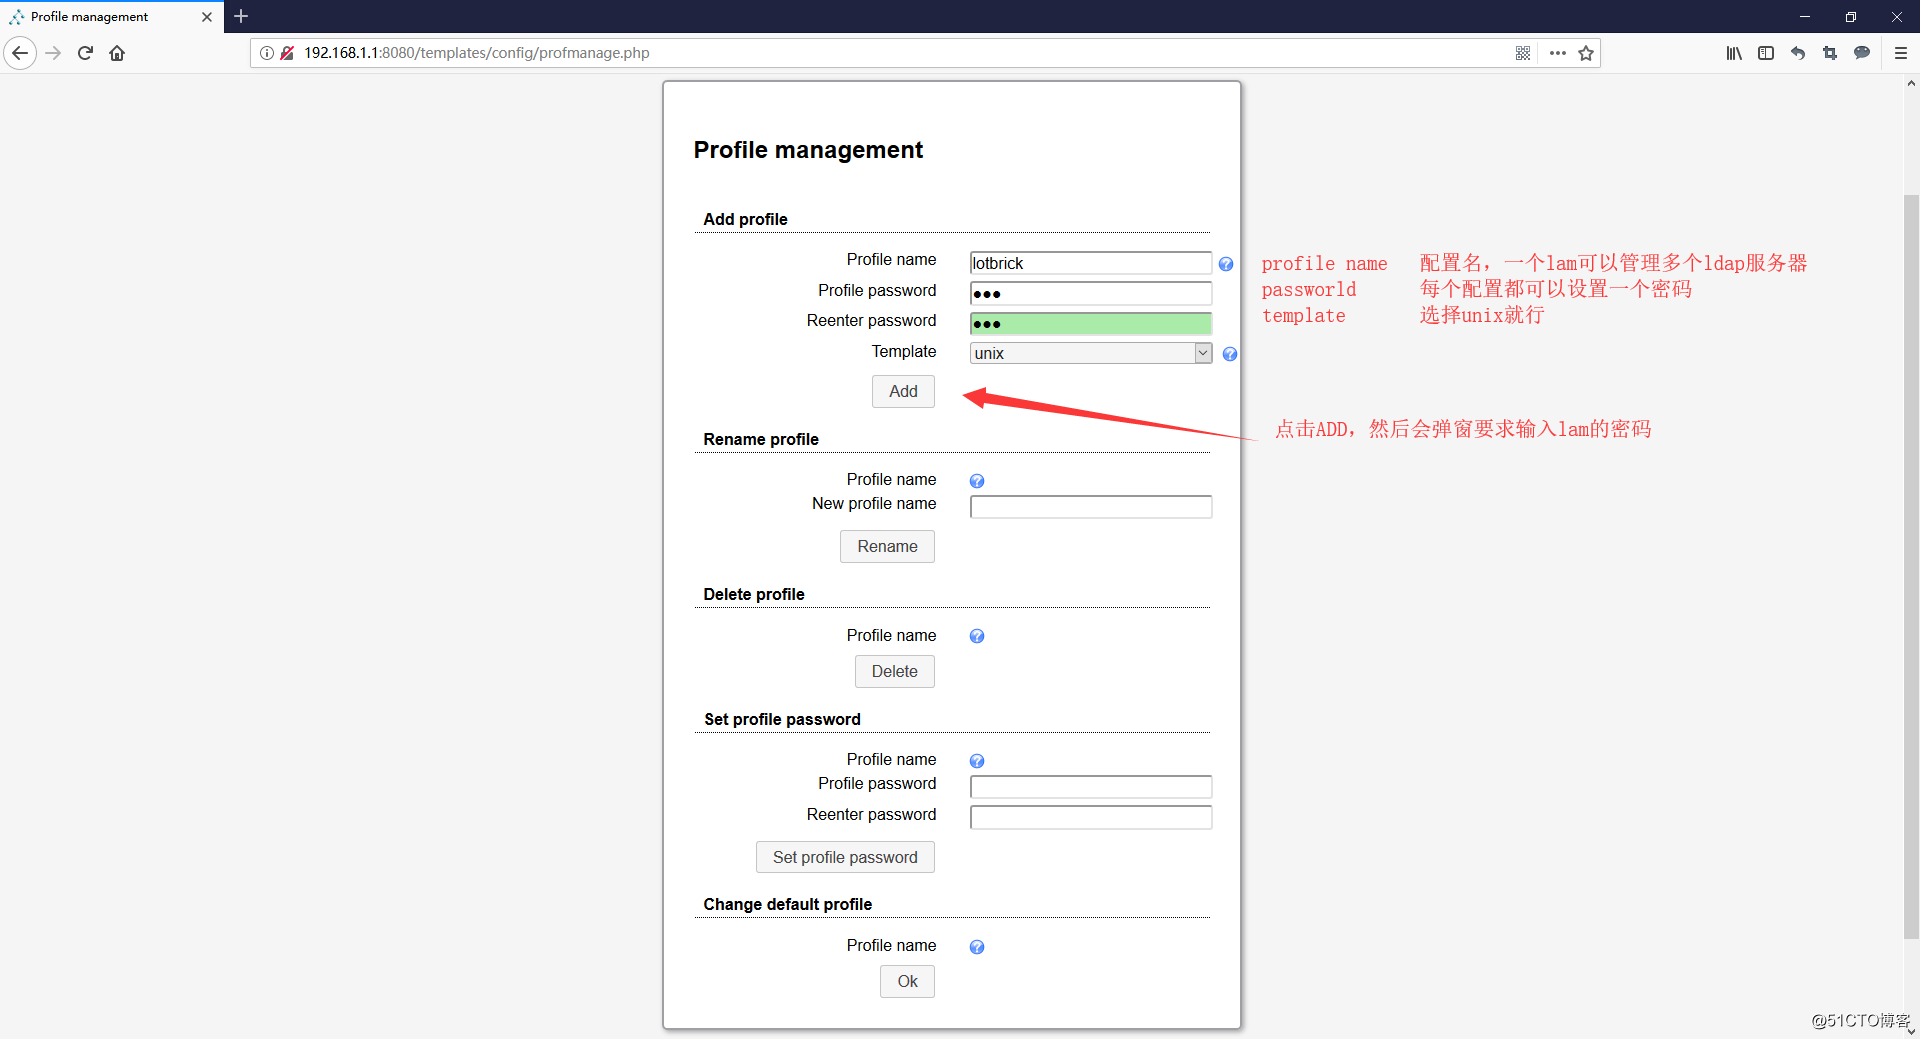Show help for Set profile password name
This screenshot has width=1920, height=1039.
click(x=977, y=761)
